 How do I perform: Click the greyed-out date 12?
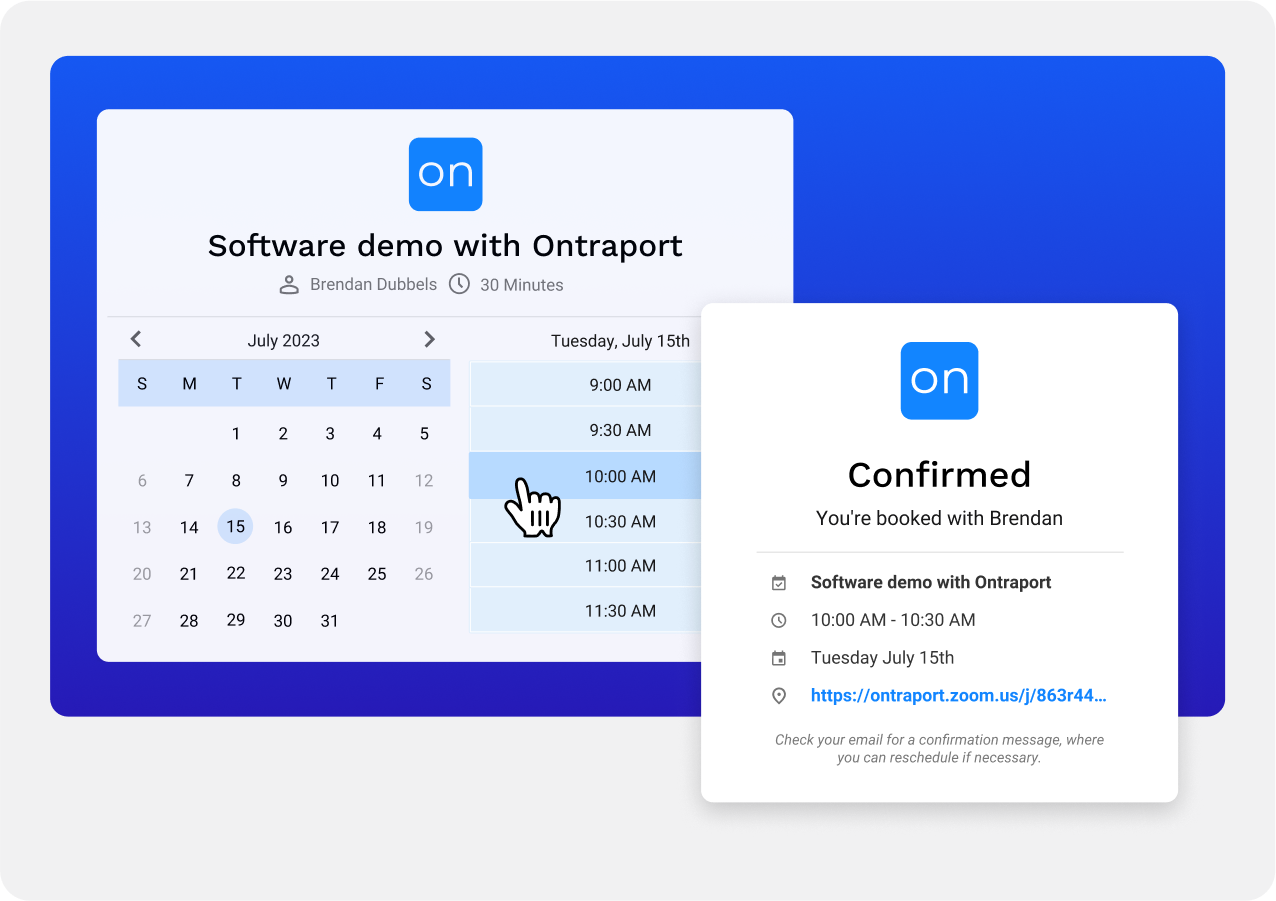click(424, 481)
